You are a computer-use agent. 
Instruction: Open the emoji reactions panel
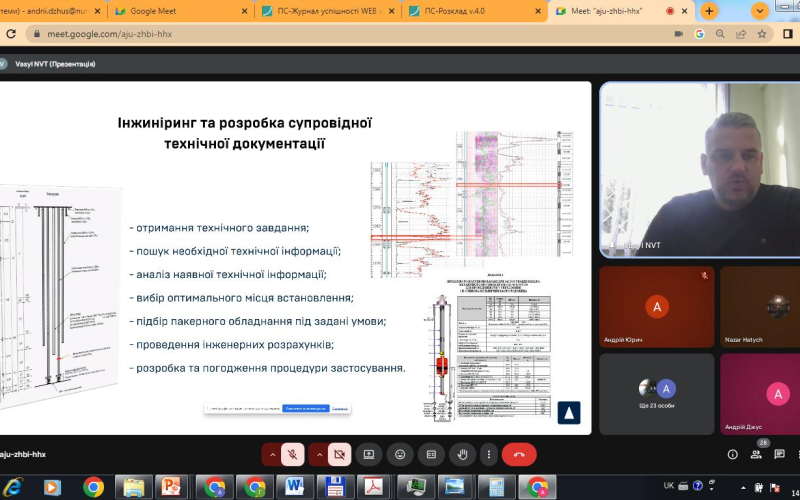point(400,454)
